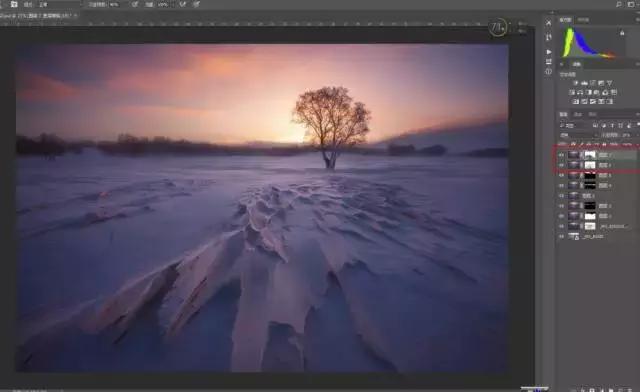The width and height of the screenshot is (640, 392).
Task: Hide the bottom smart object layer
Action: pyautogui.click(x=562, y=236)
